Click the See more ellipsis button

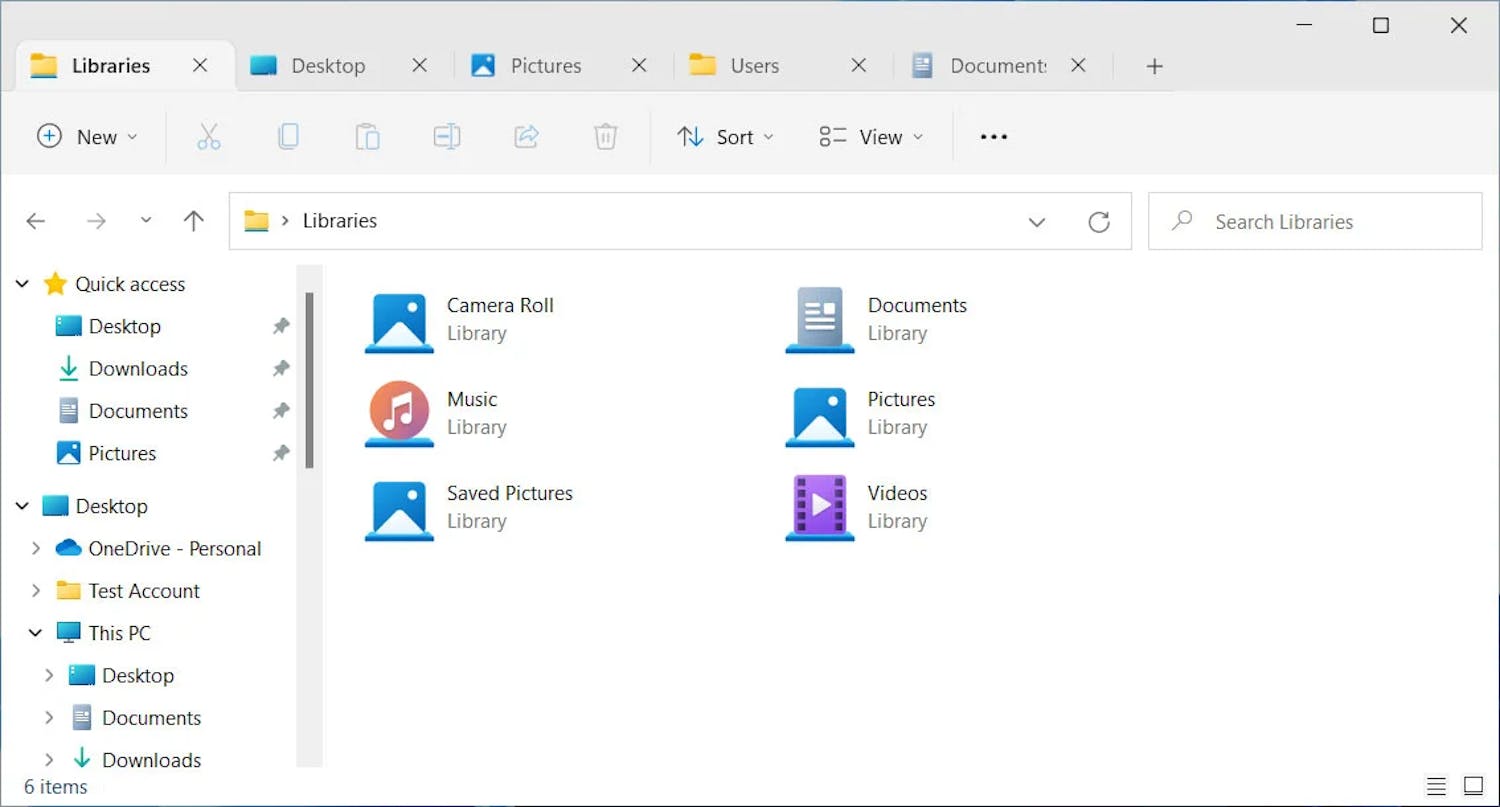click(993, 137)
